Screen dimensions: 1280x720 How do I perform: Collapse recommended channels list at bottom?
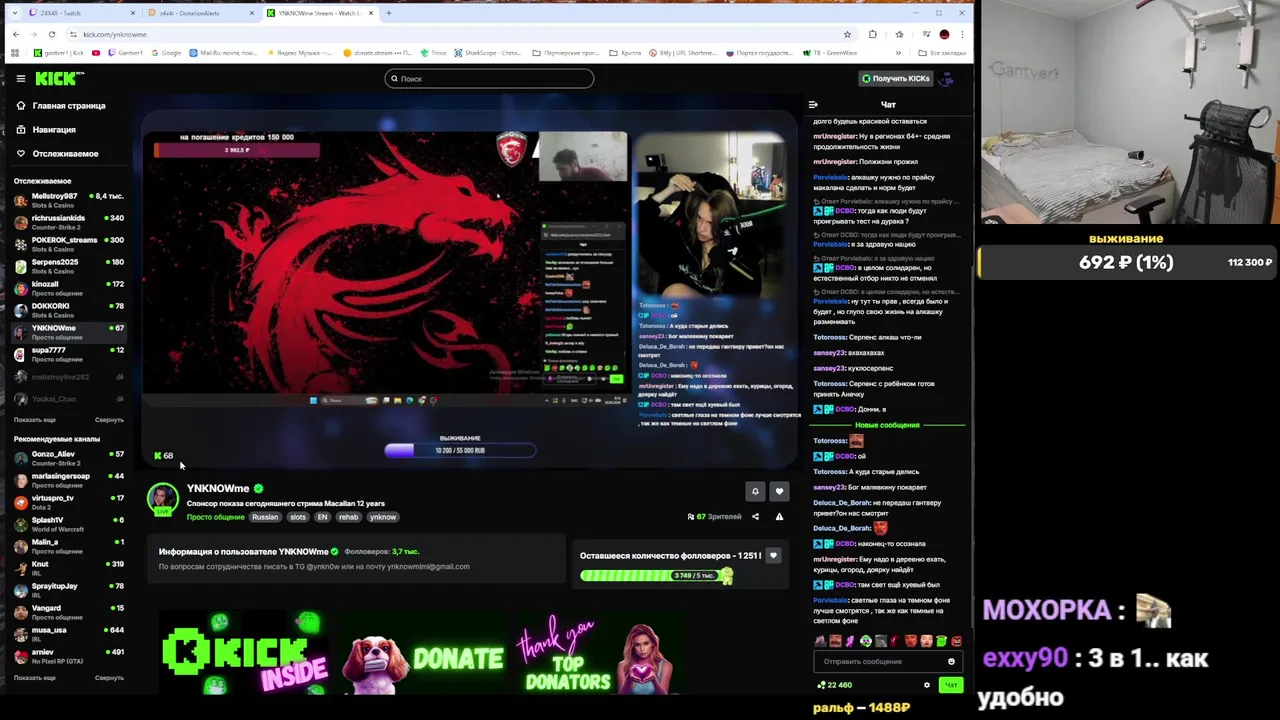pyautogui.click(x=109, y=678)
